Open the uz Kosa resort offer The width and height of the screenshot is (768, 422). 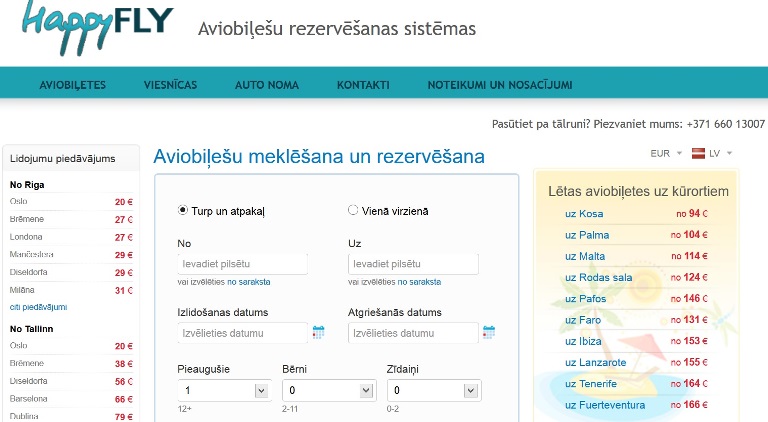pyautogui.click(x=584, y=213)
